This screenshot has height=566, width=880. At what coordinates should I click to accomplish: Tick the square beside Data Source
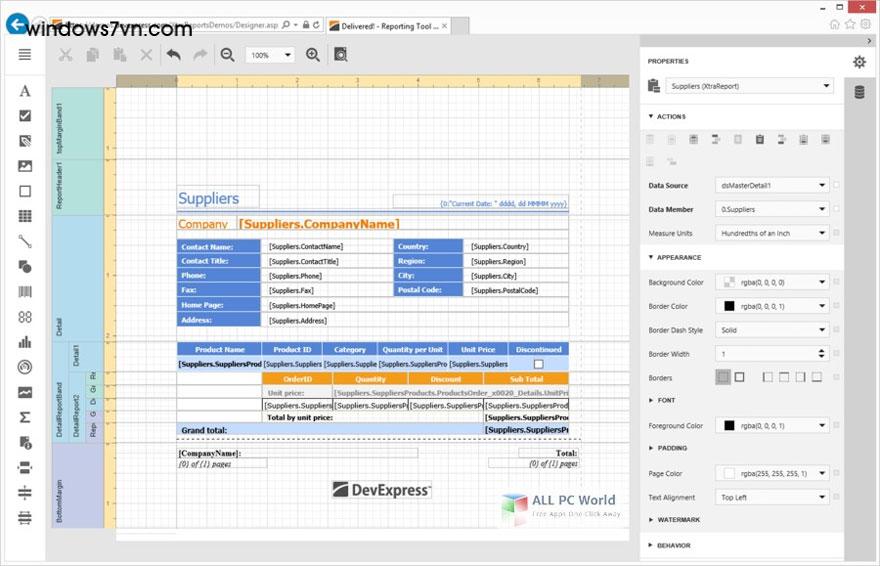coord(836,185)
